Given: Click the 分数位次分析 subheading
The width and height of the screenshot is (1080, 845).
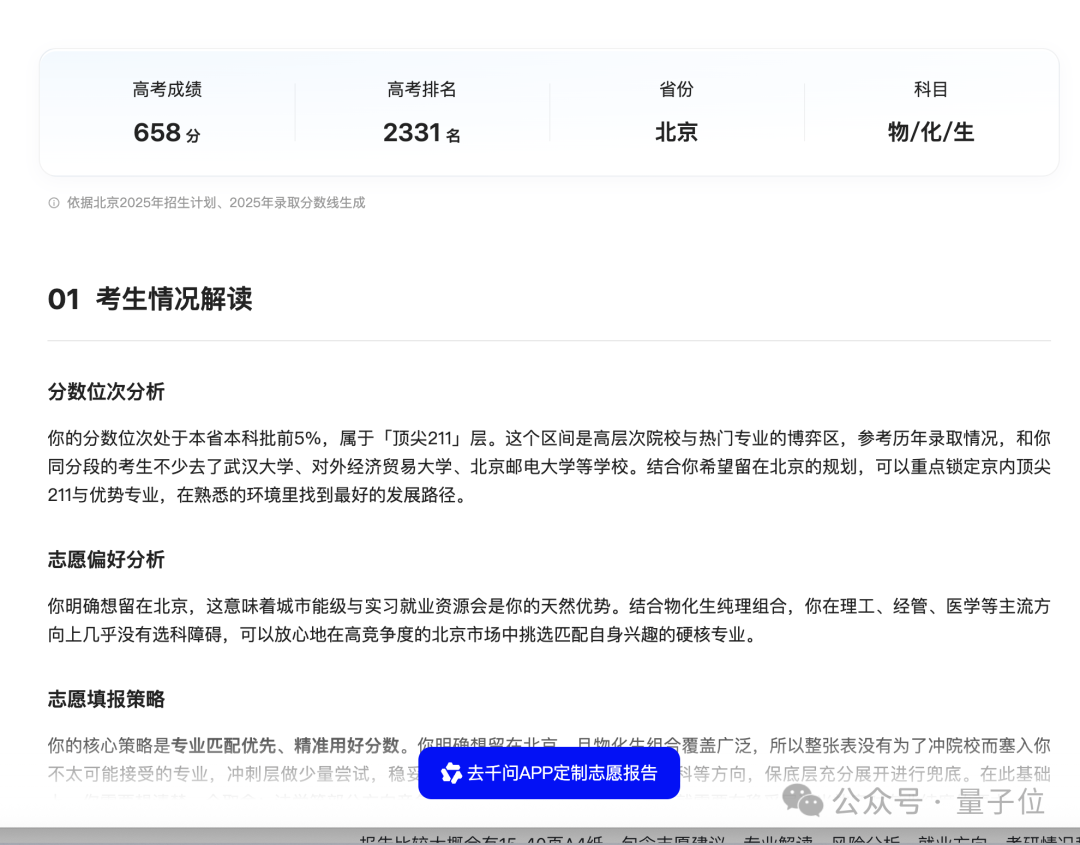Looking at the screenshot, I should click(x=106, y=392).
